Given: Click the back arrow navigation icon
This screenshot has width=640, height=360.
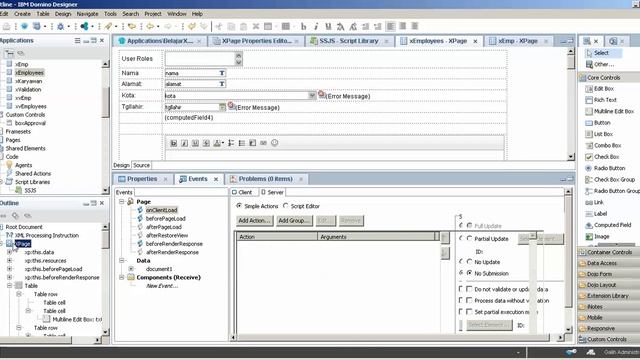Looking at the screenshot, I should [150, 27].
